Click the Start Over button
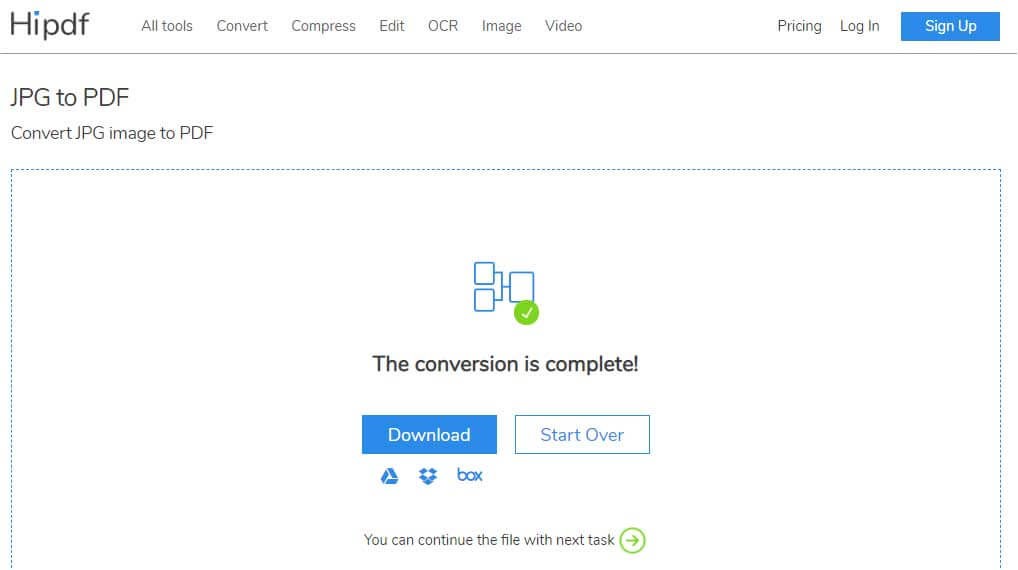The width and height of the screenshot is (1018, 570). coord(582,434)
